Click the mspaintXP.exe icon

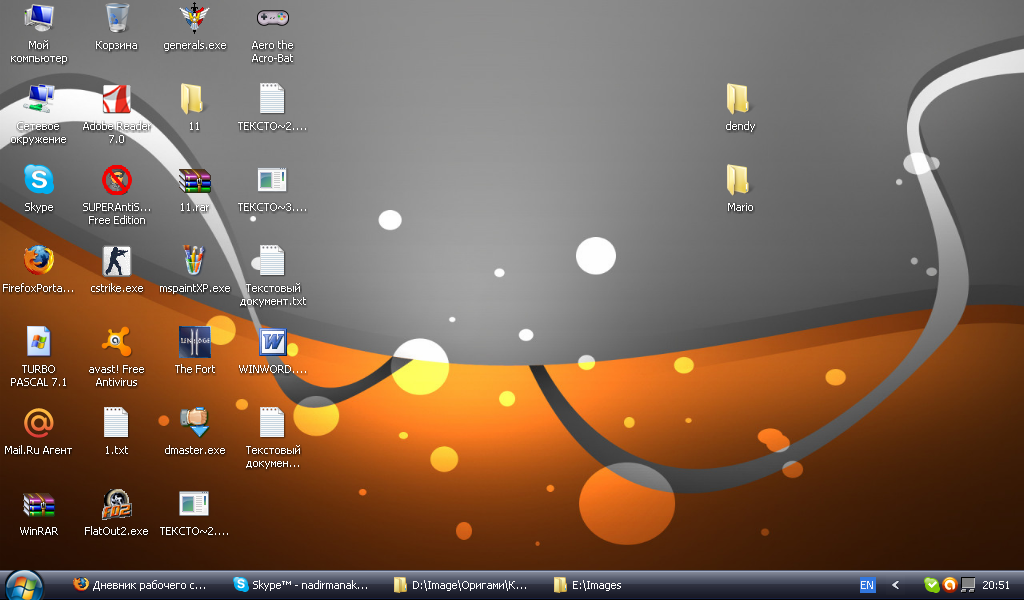pos(194,262)
